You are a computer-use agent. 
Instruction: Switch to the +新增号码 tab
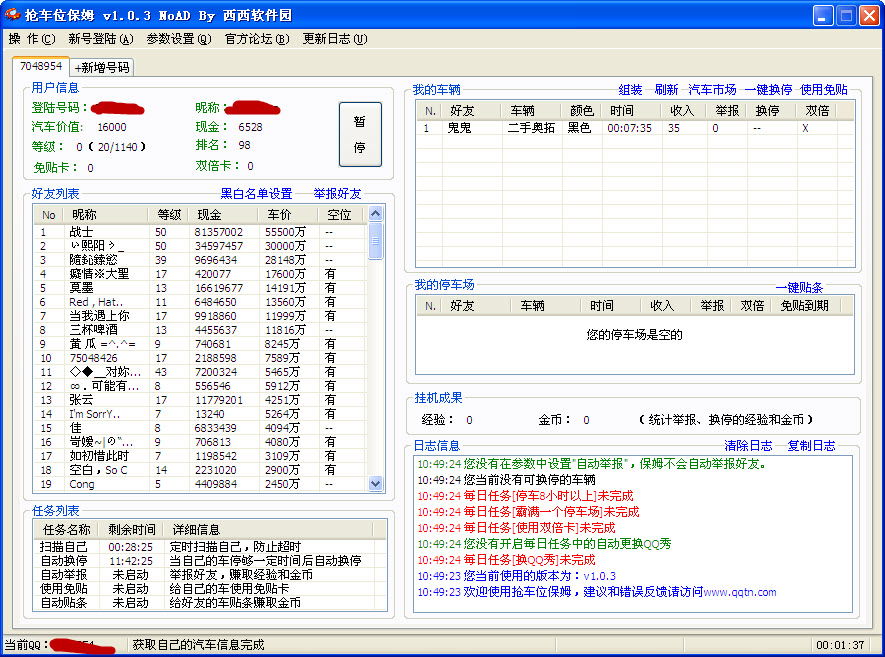point(102,67)
